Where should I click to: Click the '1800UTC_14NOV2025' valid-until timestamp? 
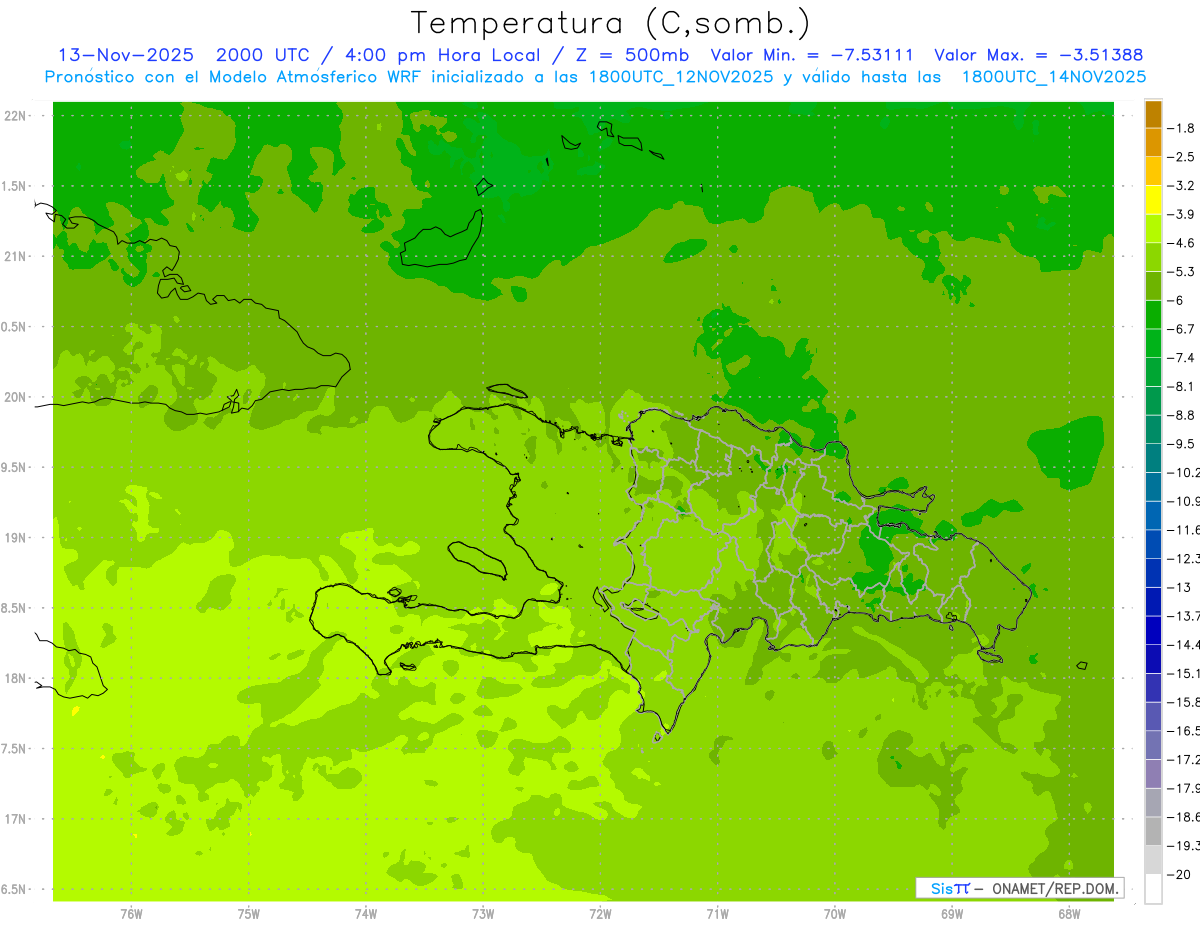[1053, 77]
